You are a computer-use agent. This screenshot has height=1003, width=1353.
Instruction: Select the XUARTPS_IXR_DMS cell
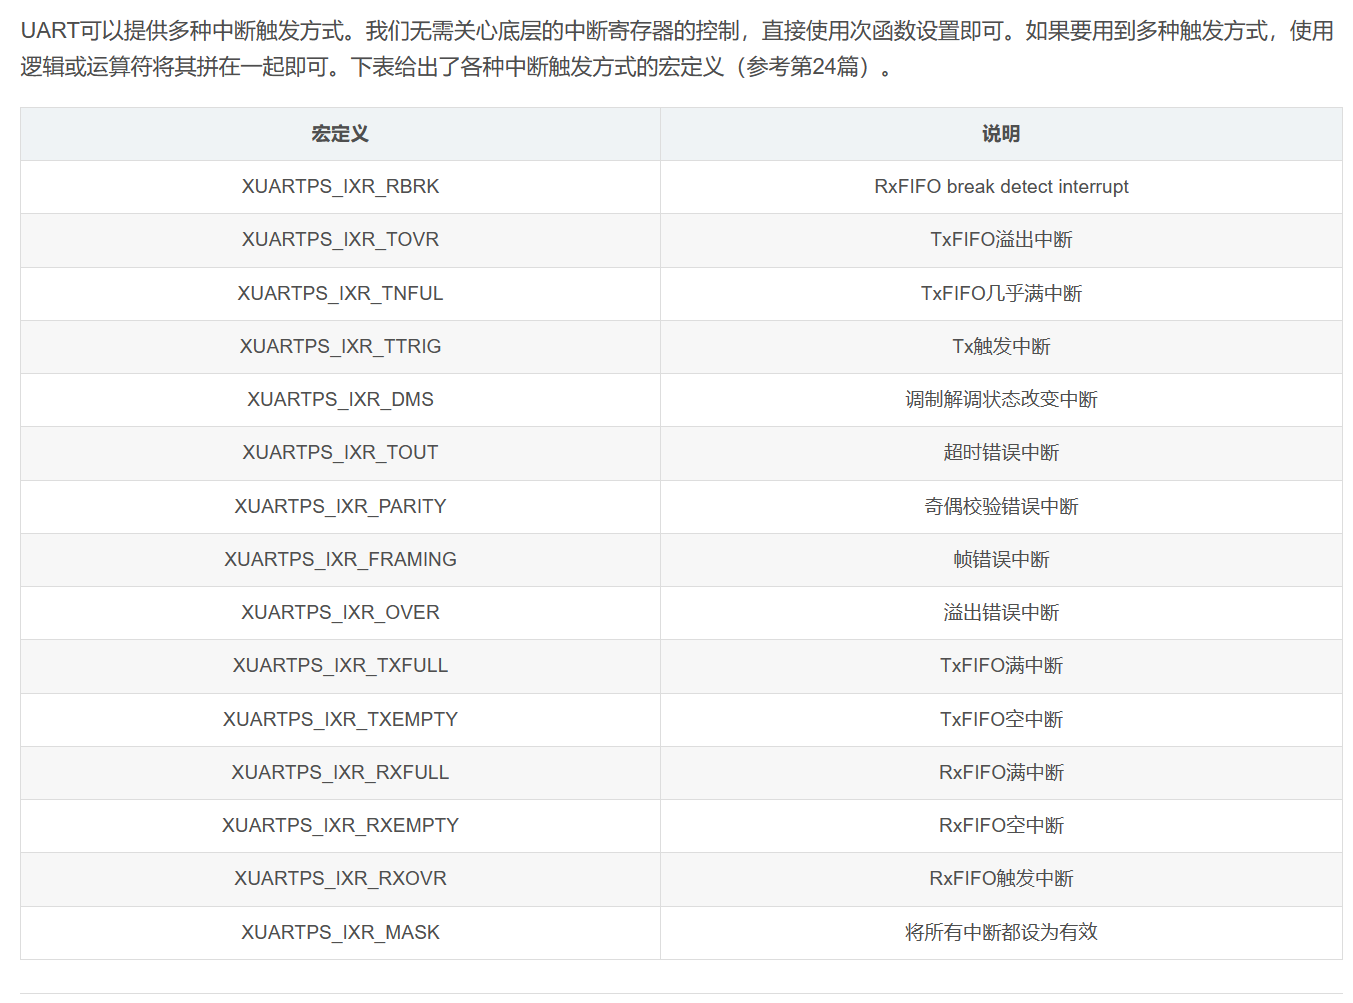[340, 400]
